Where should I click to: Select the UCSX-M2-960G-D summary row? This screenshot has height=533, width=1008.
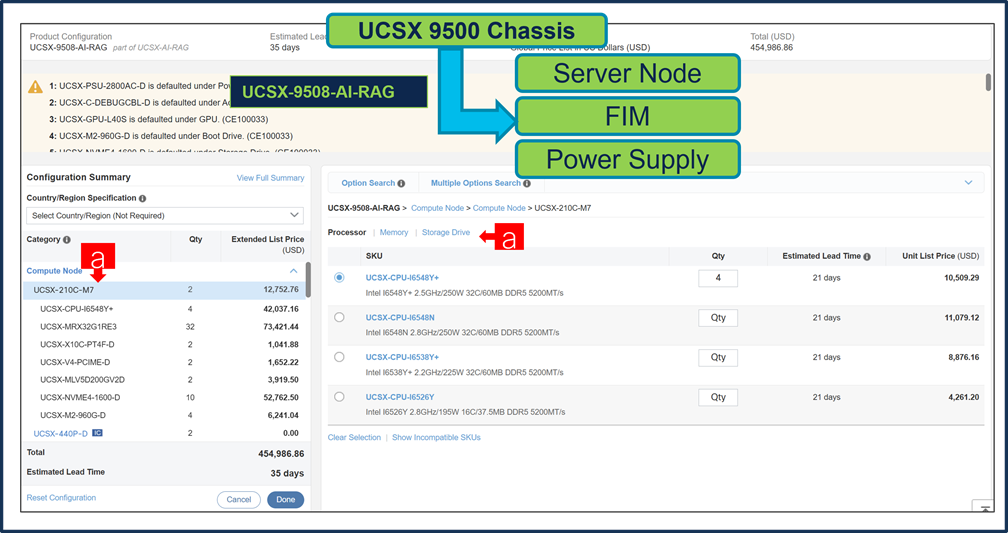165,415
